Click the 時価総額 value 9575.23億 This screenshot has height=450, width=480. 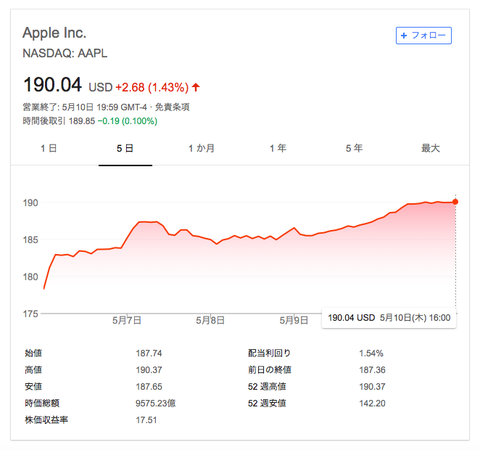coord(156,403)
